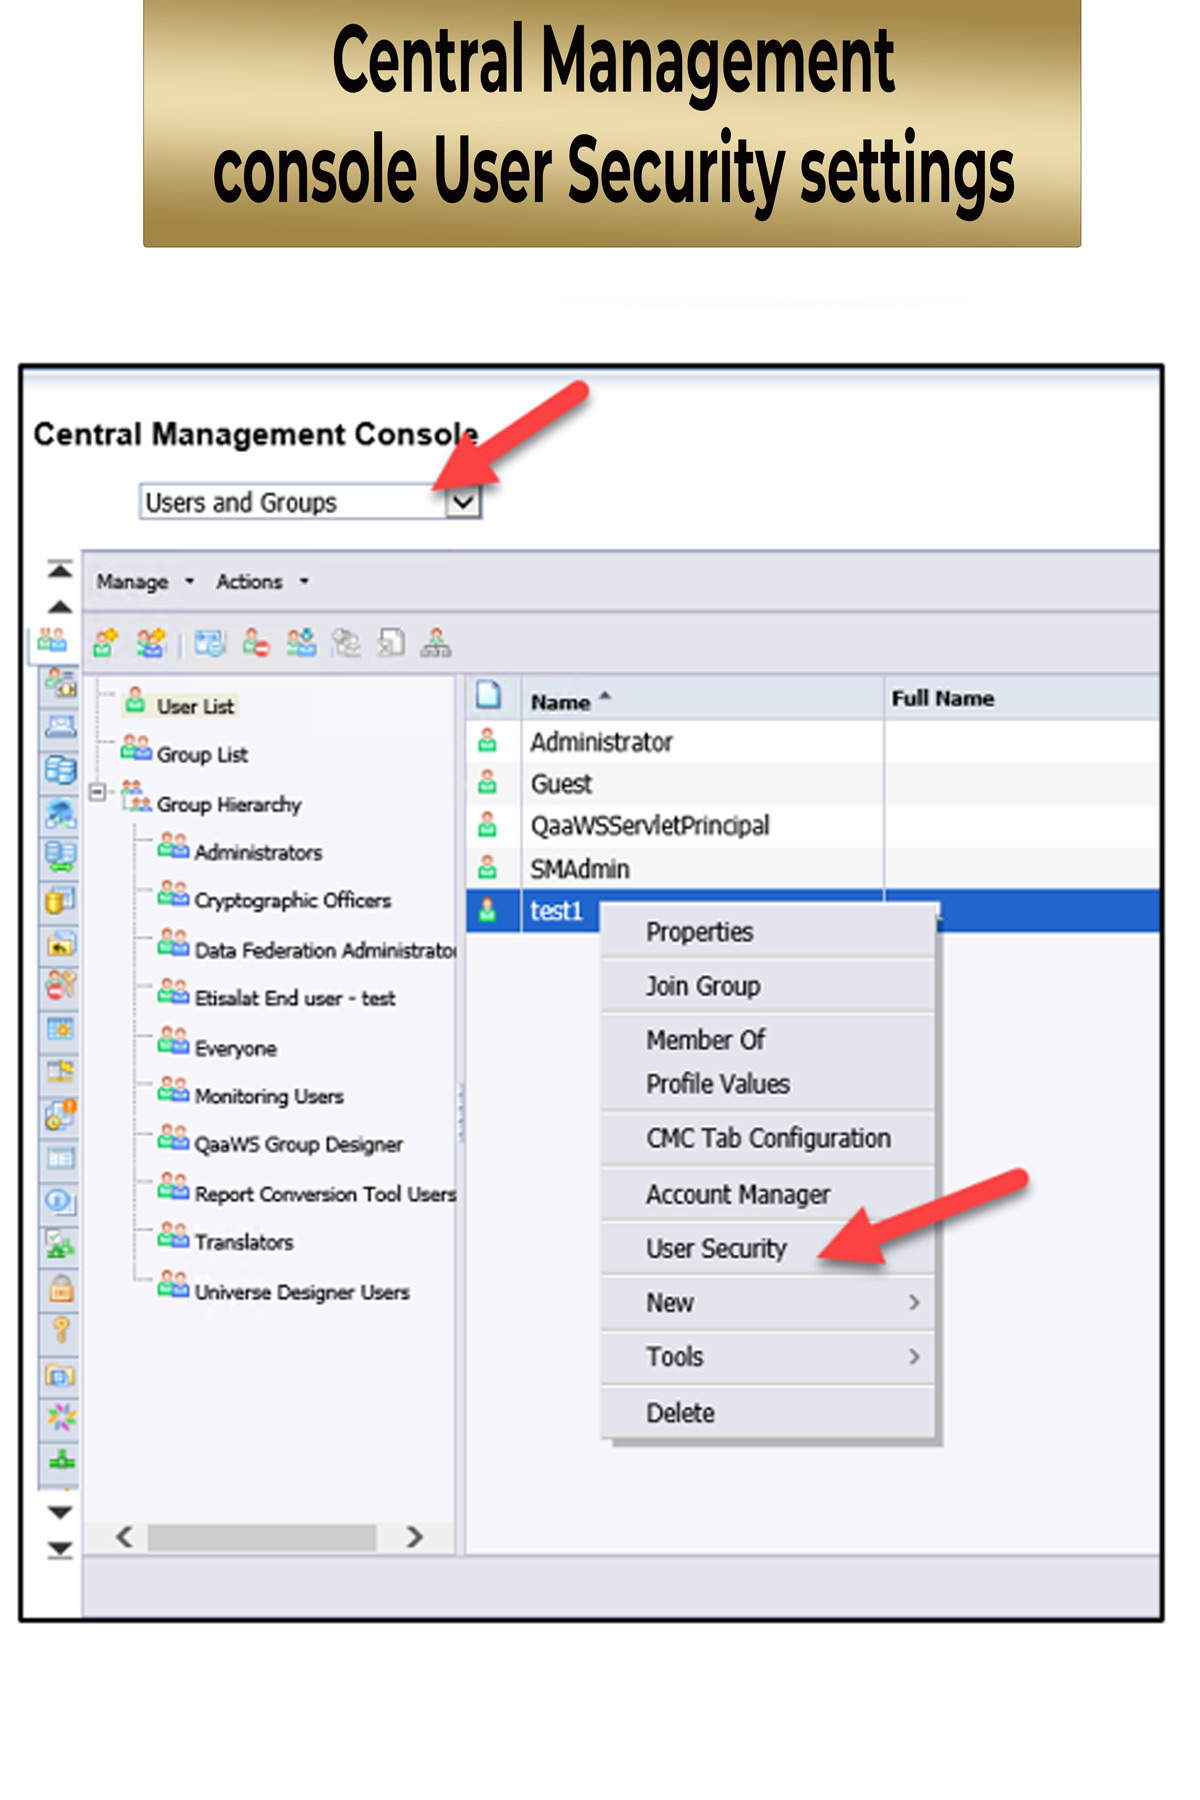Viewport: 1200px width, 1800px height.
Task: Open the folder with blue square sidebar icon
Action: click(x=60, y=1374)
